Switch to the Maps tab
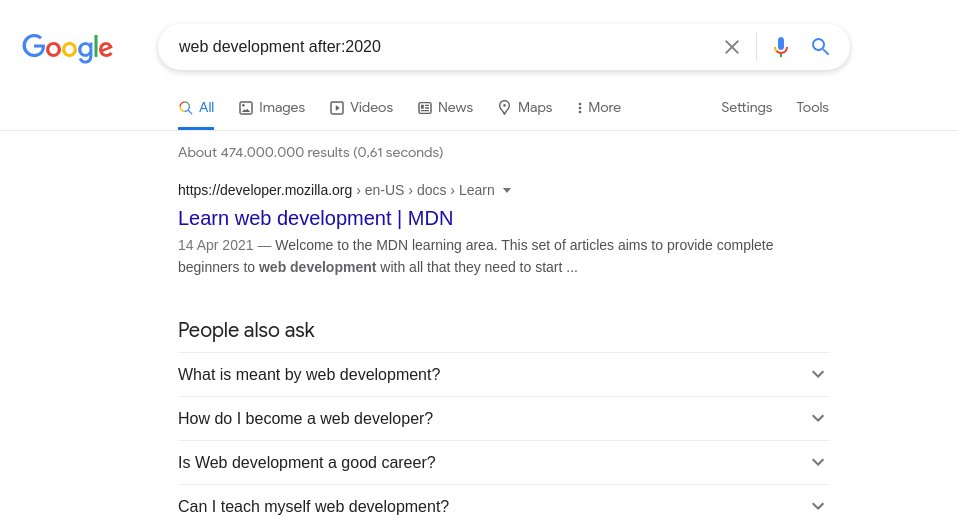The height and width of the screenshot is (515, 958). [525, 108]
